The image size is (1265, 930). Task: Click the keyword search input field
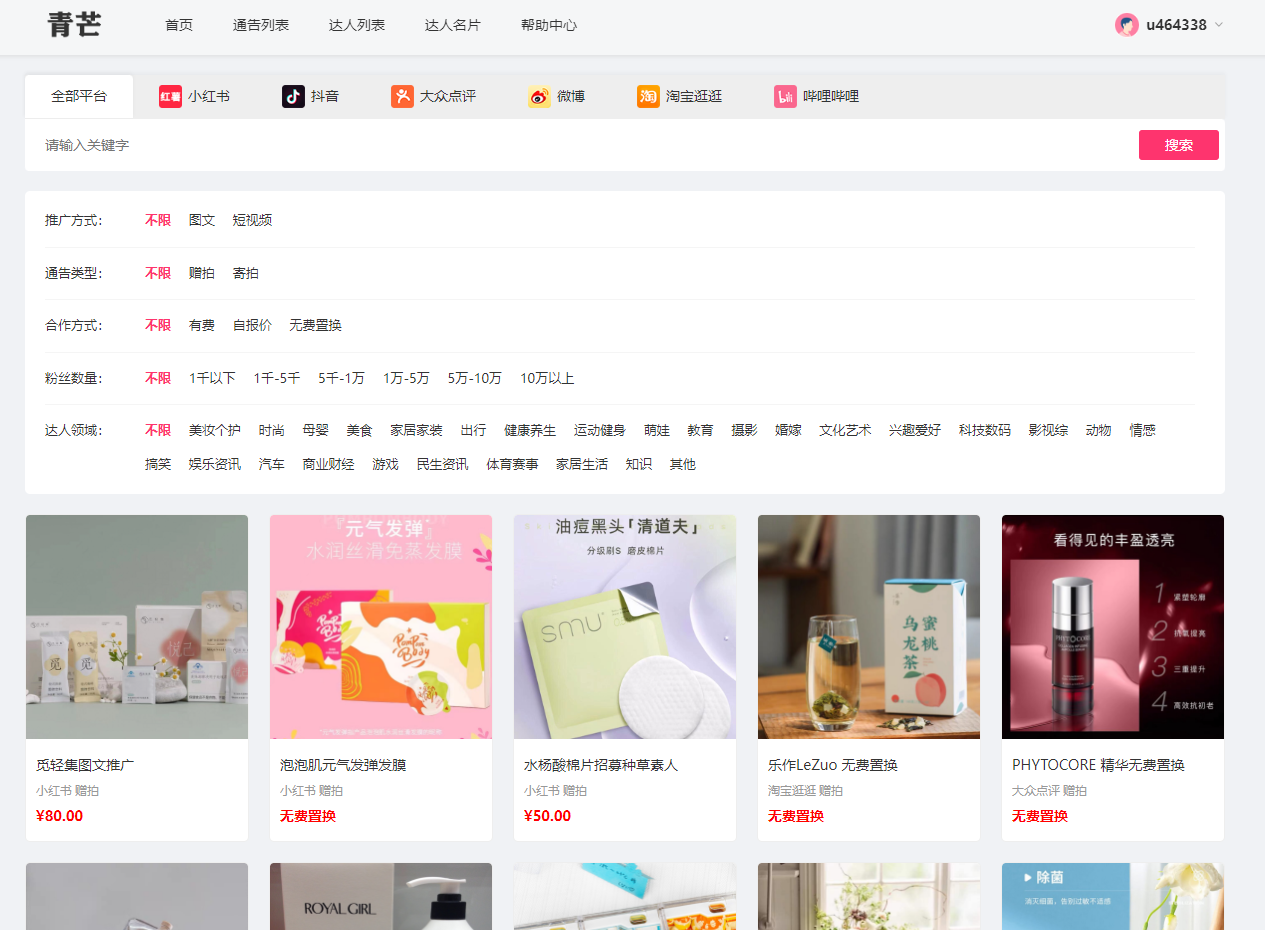pyautogui.click(x=580, y=145)
